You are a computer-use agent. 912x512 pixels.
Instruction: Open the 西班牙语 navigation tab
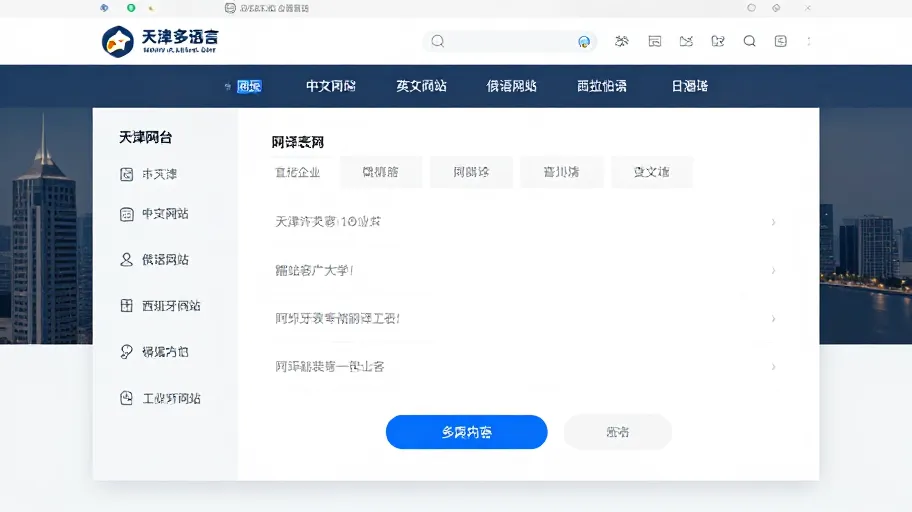601,86
